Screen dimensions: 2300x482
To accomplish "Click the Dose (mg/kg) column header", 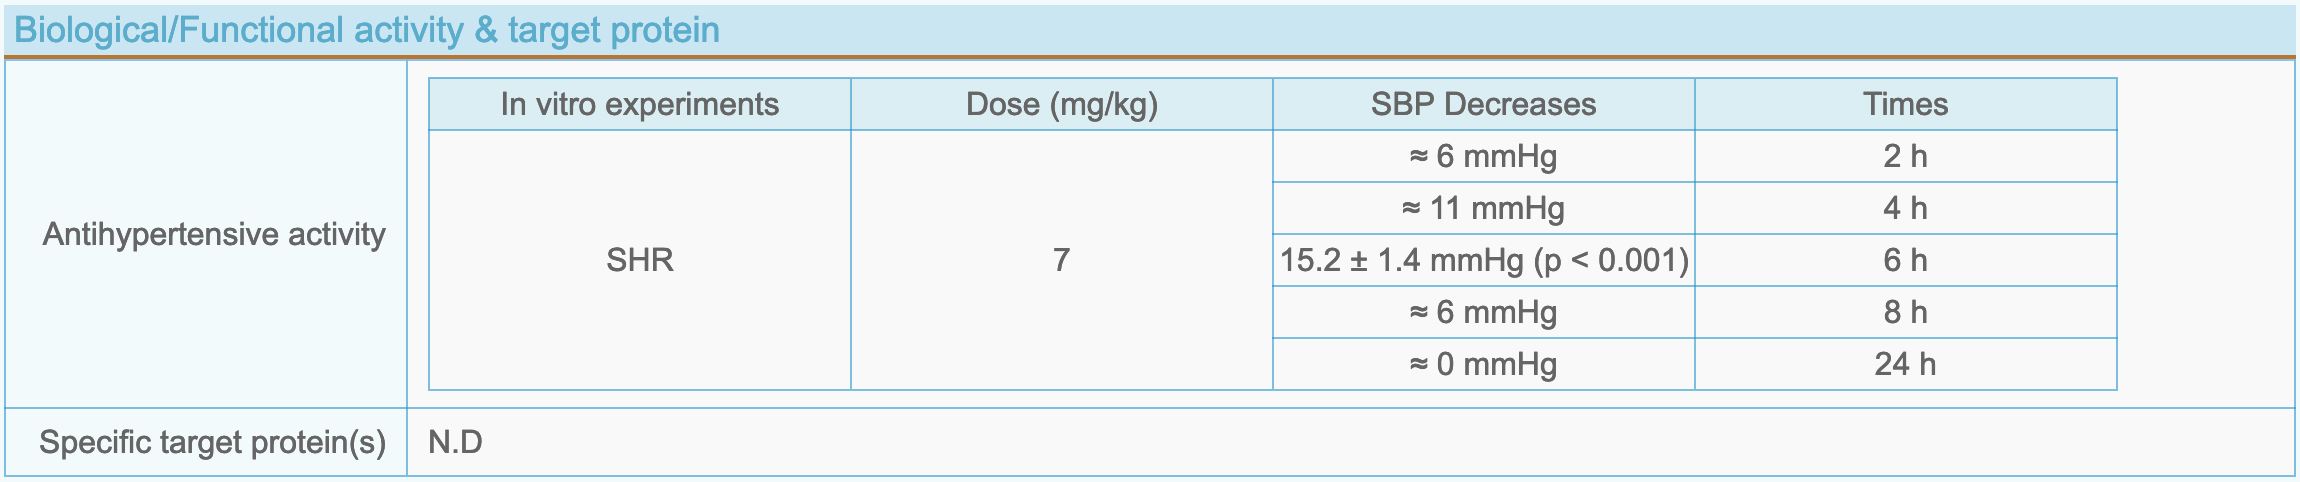I will click(1062, 104).
